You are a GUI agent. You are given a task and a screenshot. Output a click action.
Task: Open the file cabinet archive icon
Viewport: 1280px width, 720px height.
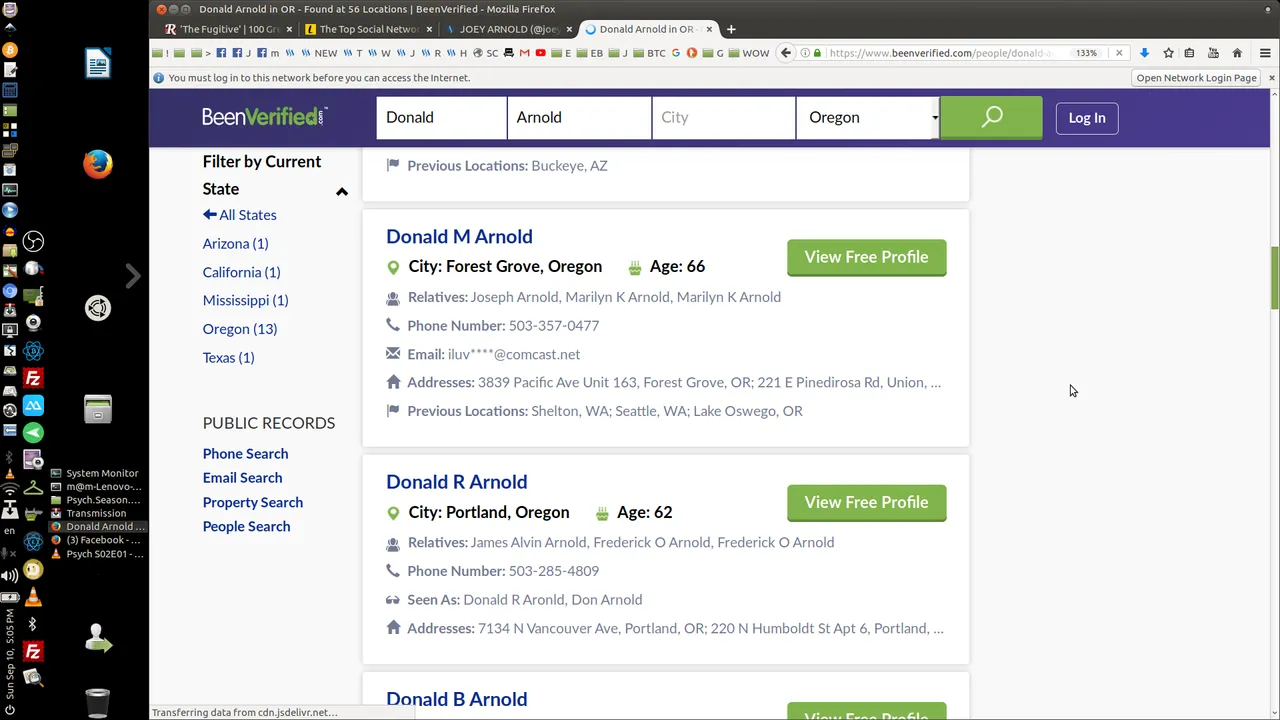[x=98, y=408]
